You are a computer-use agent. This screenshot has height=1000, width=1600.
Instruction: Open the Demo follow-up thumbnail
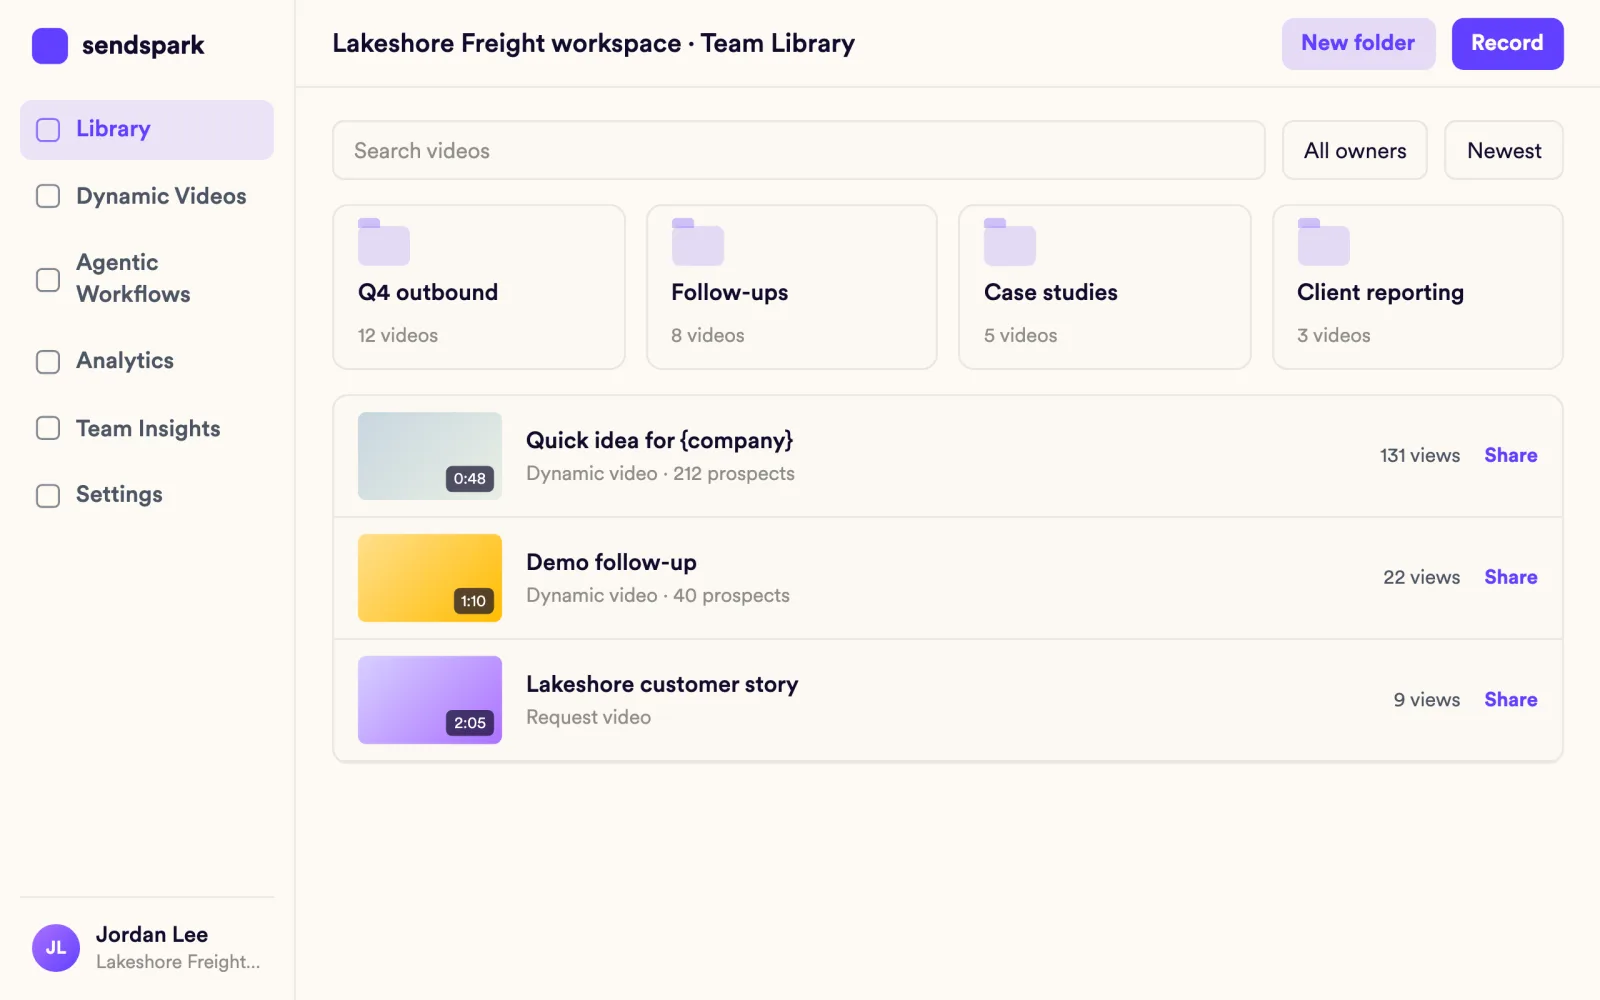(x=430, y=578)
